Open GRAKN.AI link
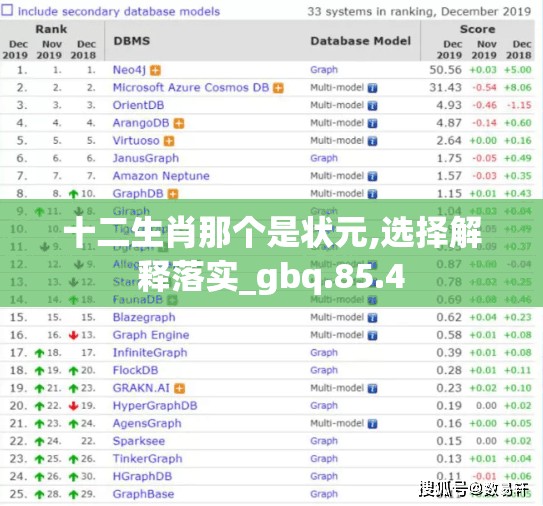 (x=141, y=388)
